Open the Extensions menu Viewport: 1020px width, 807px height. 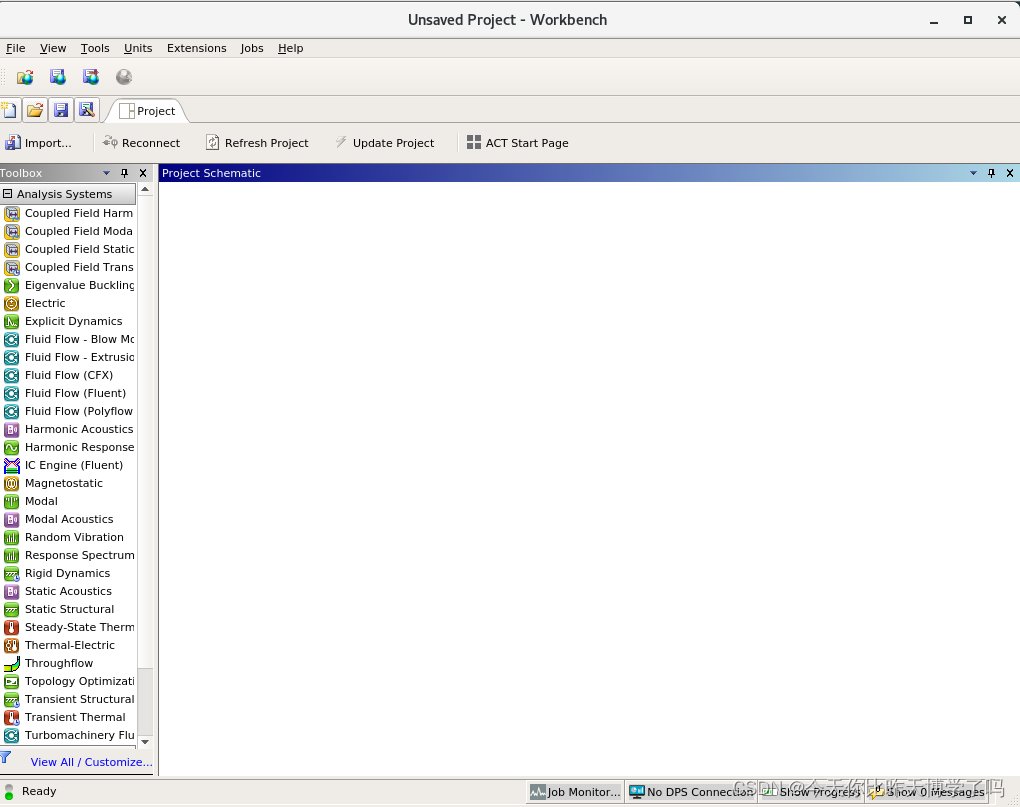pyautogui.click(x=196, y=48)
